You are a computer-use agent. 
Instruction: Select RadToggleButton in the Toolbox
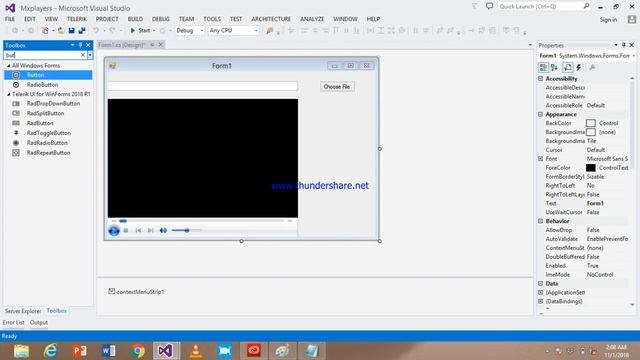point(48,133)
